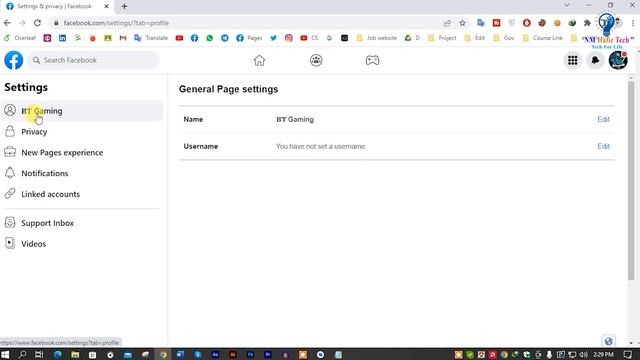Share this page icon in address bar
The image size is (640, 360).
447,23
